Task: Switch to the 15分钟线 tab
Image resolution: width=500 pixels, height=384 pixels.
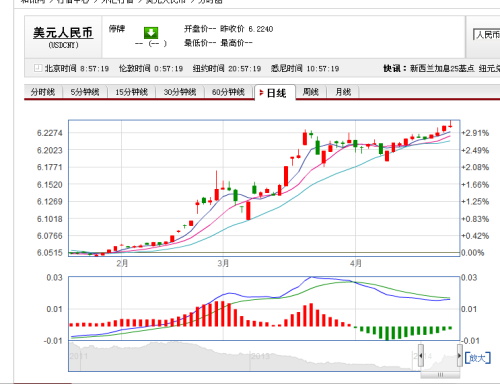Action: pos(132,92)
